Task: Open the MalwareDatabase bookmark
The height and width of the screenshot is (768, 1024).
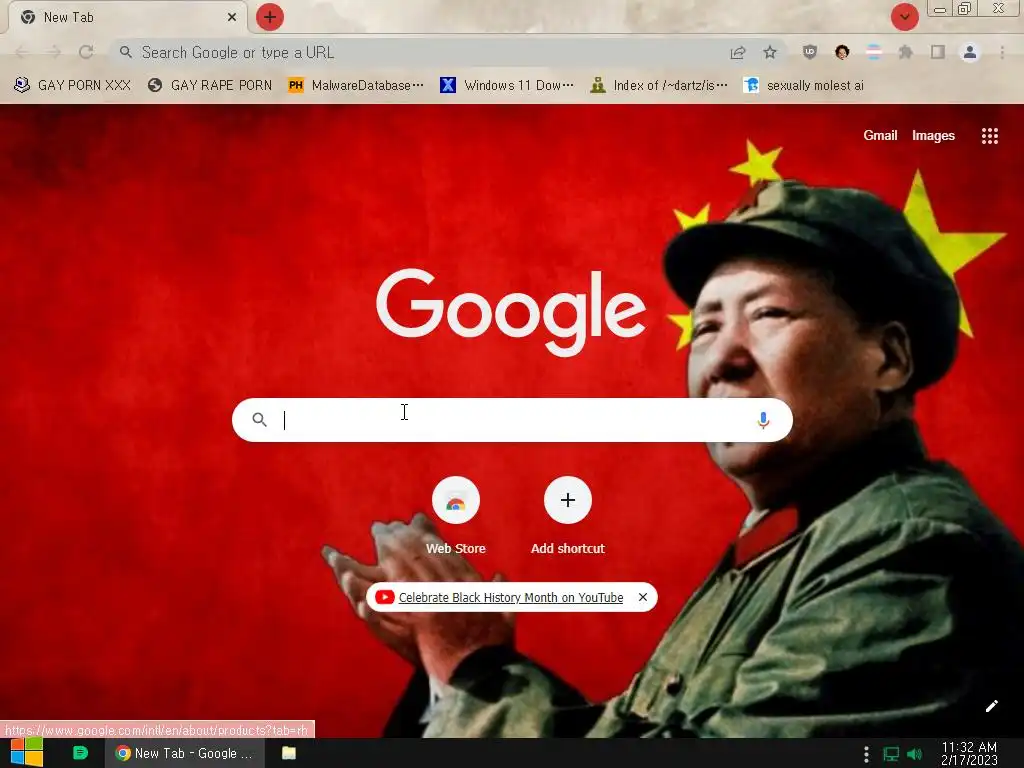Action: [x=356, y=85]
